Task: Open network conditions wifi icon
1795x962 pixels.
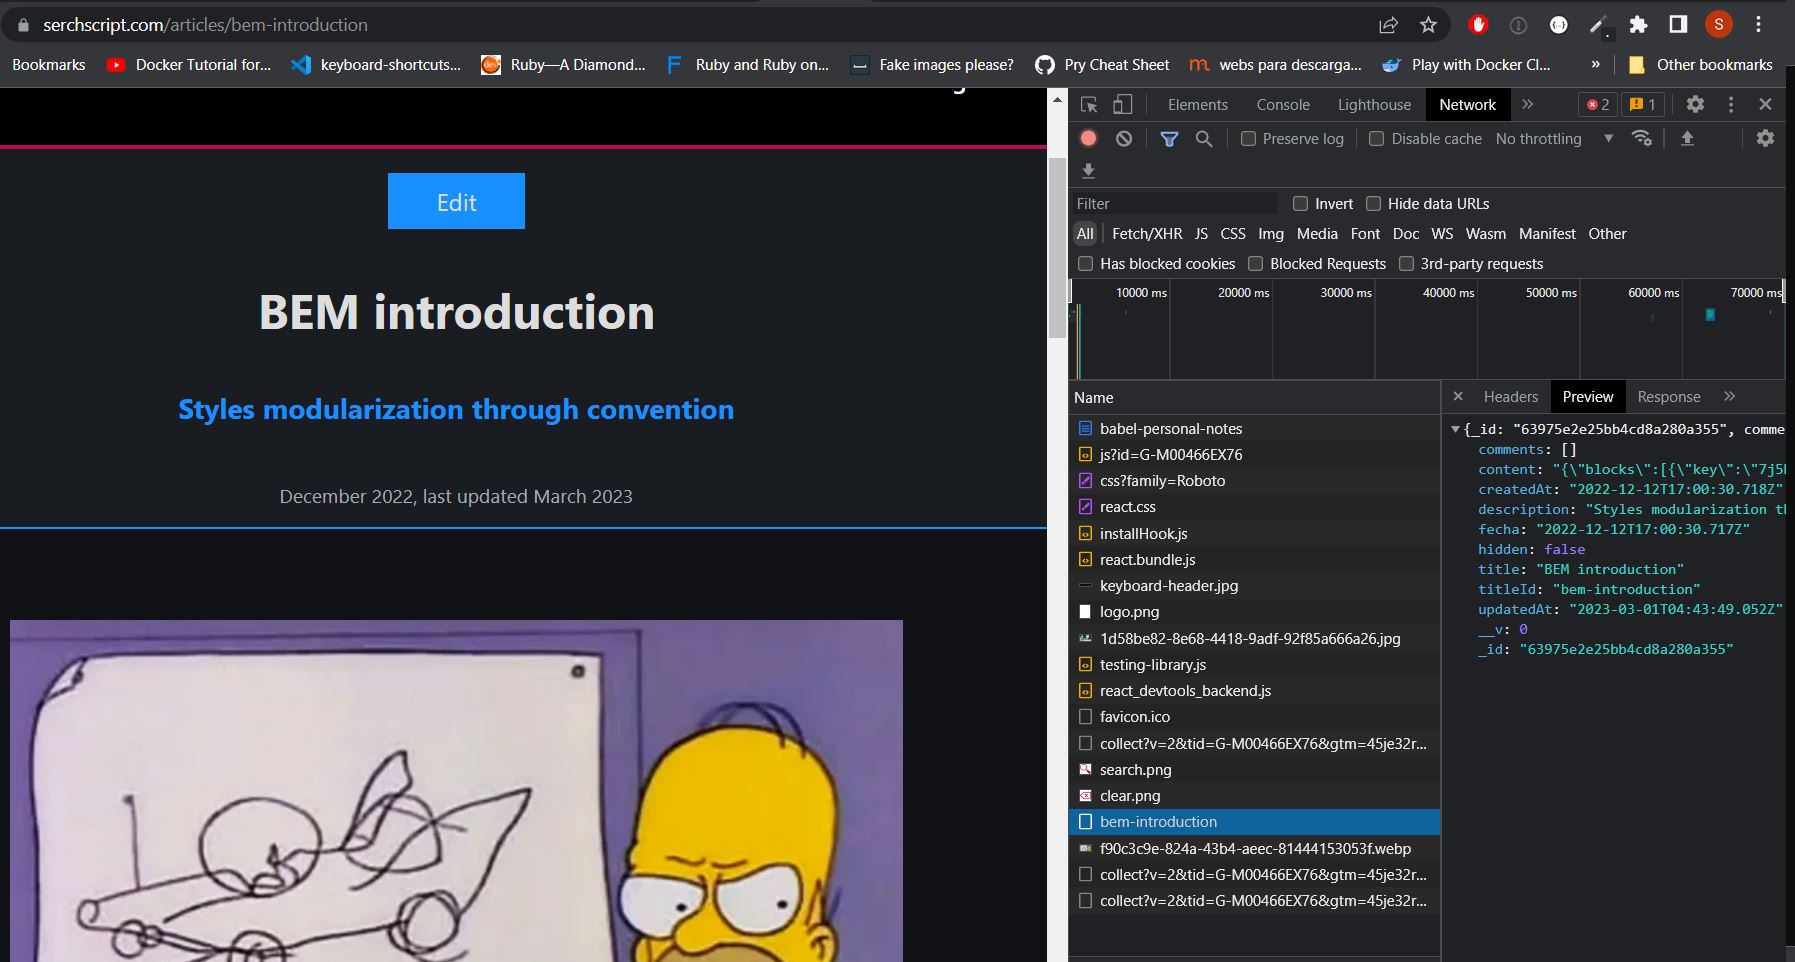Action: tap(1642, 138)
